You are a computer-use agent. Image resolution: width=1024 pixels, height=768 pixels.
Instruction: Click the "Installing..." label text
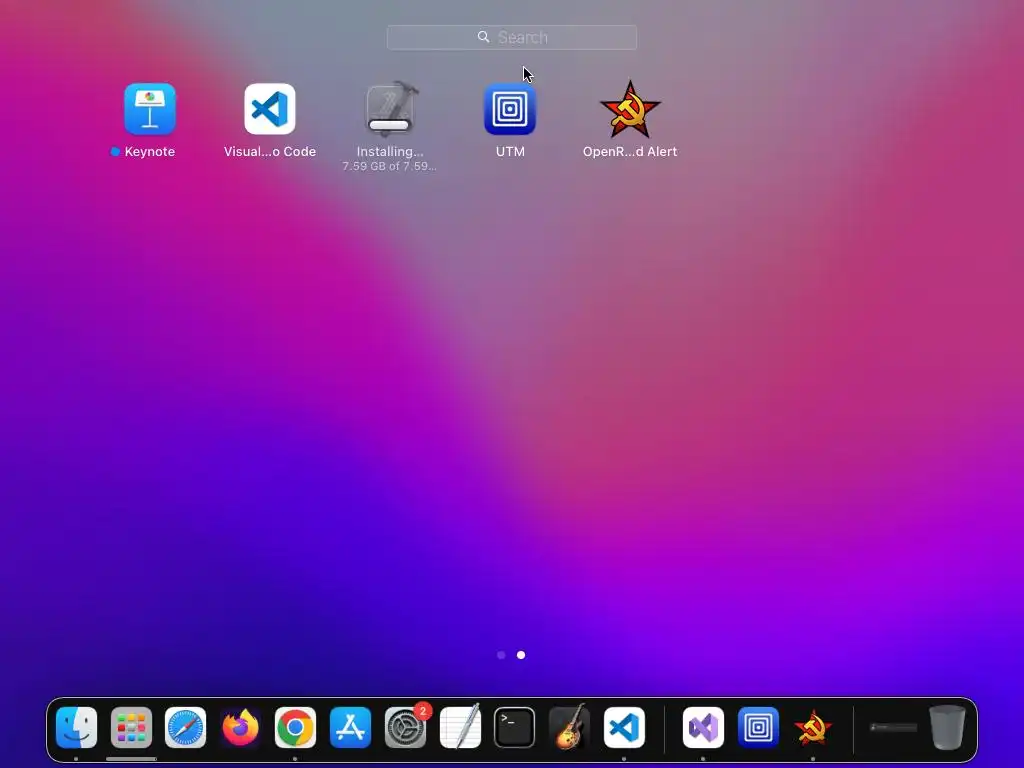(390, 152)
